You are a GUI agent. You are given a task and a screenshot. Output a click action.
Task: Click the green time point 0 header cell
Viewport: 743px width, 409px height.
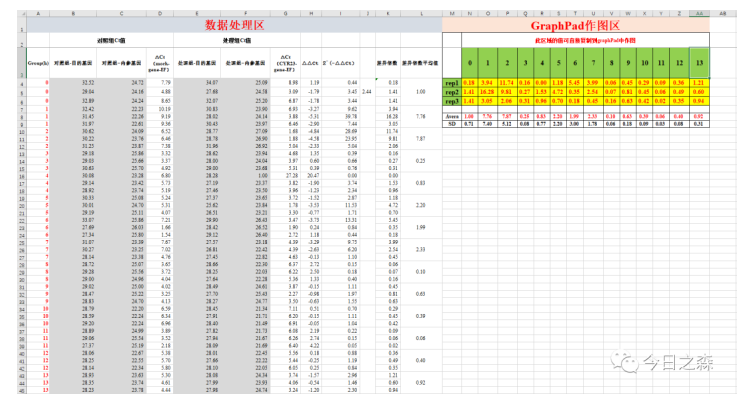click(x=471, y=61)
